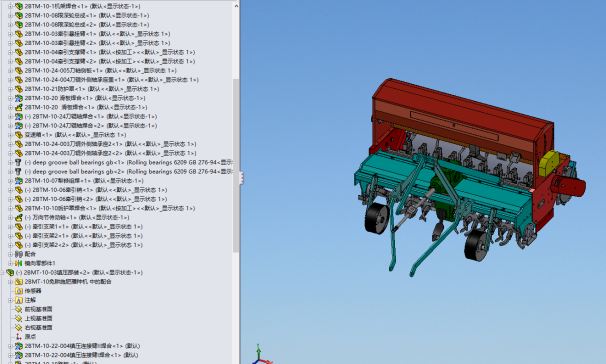Select the 2BMT-10 中的配合 row
Viewport: 606px width, 364px height.
[68, 282]
